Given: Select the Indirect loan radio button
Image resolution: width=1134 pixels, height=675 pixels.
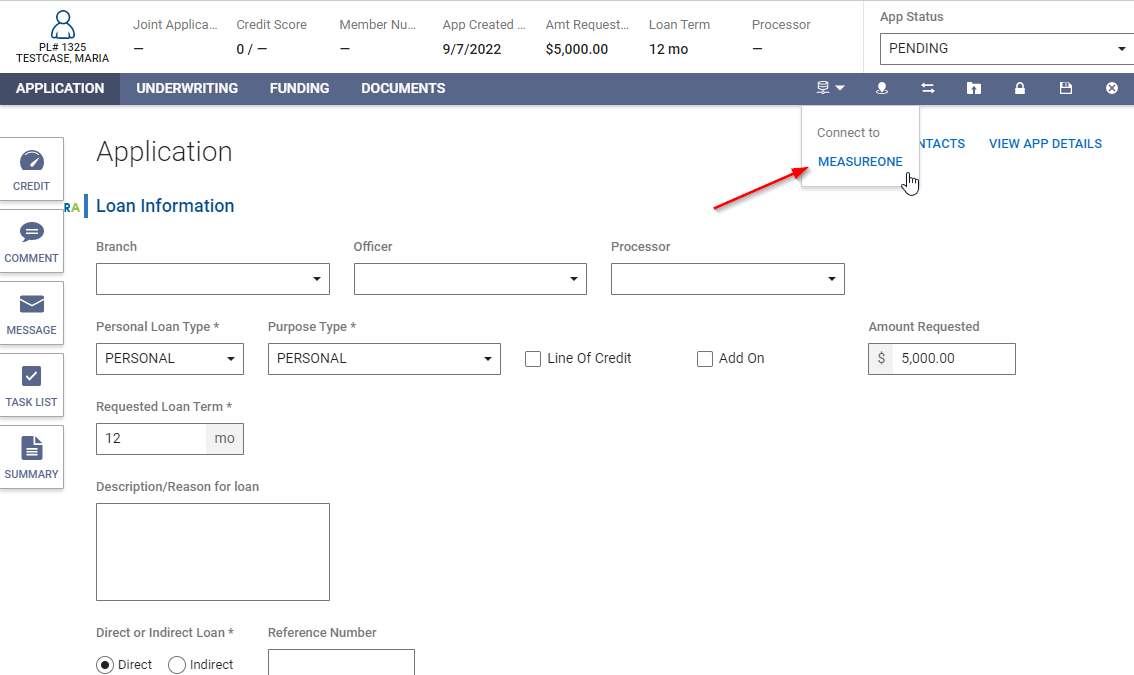Looking at the screenshot, I should [176, 664].
